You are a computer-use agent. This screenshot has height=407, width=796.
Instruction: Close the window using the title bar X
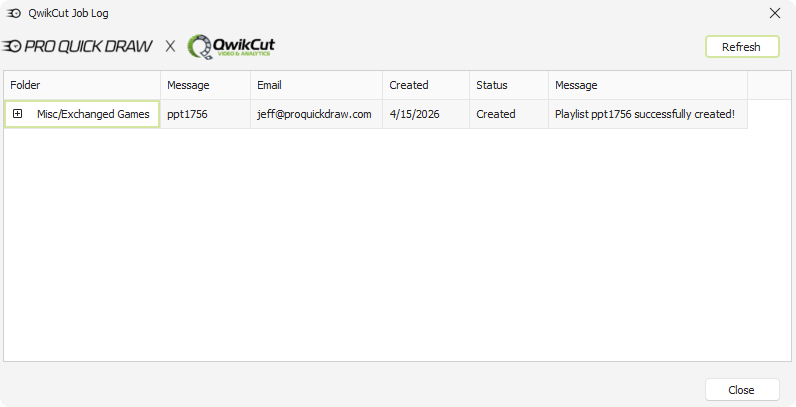tap(774, 13)
